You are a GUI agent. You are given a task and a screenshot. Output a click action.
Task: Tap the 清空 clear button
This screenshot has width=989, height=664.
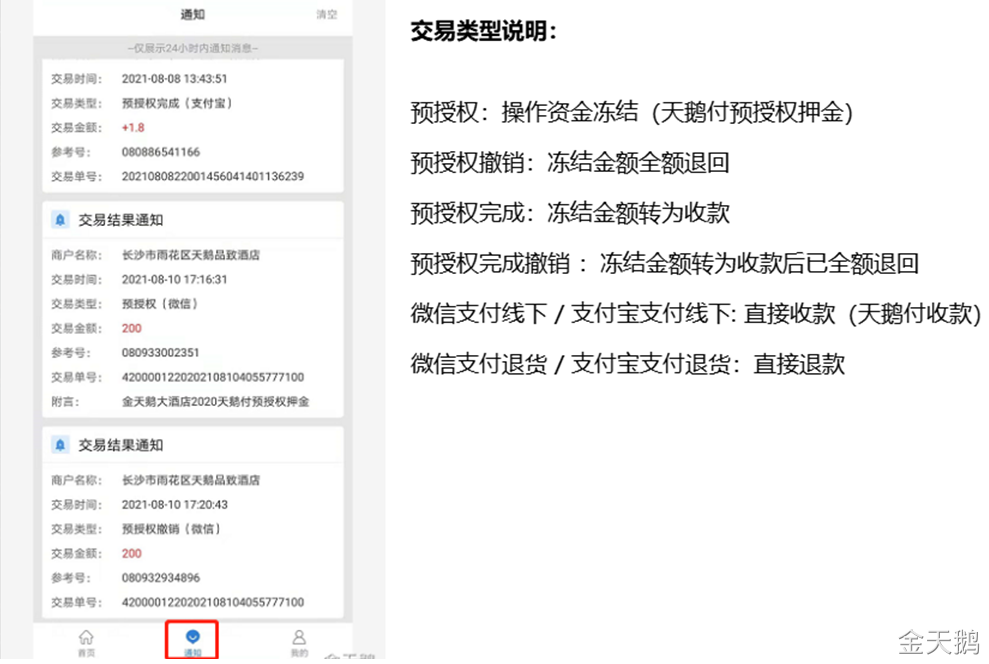tap(327, 15)
